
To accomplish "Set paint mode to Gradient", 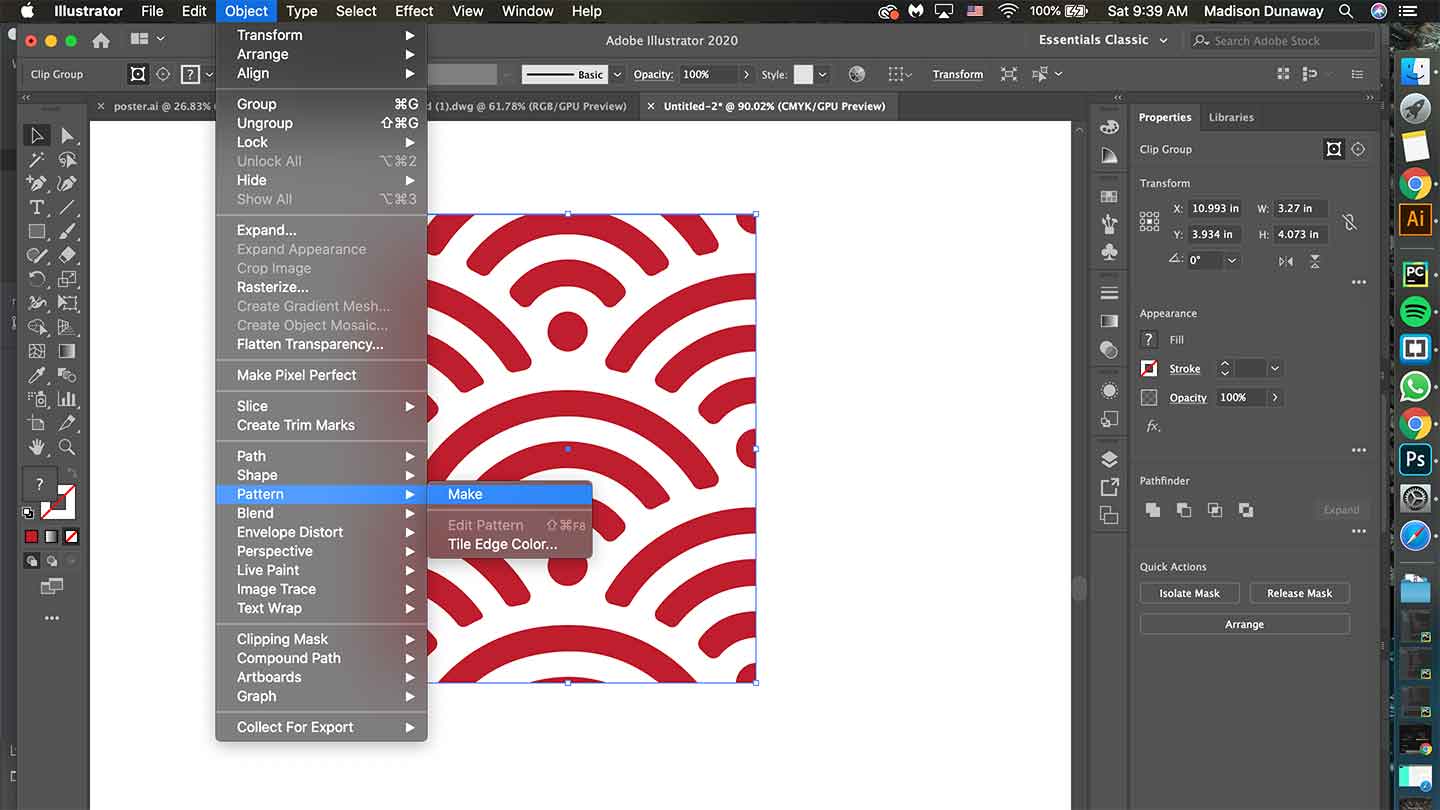I will coord(51,537).
